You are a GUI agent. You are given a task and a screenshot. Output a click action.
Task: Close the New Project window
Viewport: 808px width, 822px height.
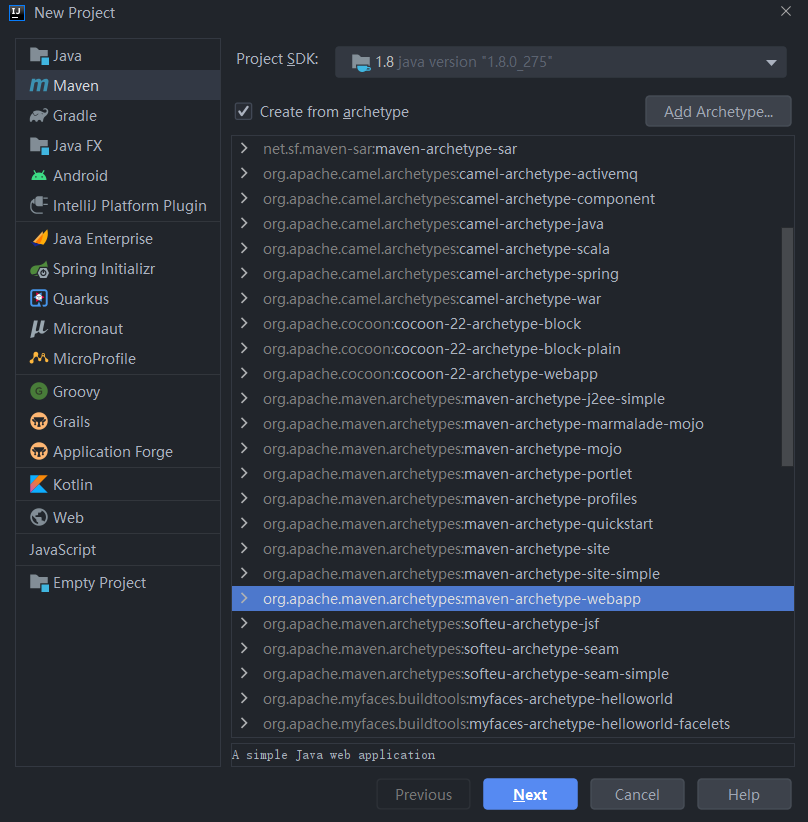coord(785,11)
